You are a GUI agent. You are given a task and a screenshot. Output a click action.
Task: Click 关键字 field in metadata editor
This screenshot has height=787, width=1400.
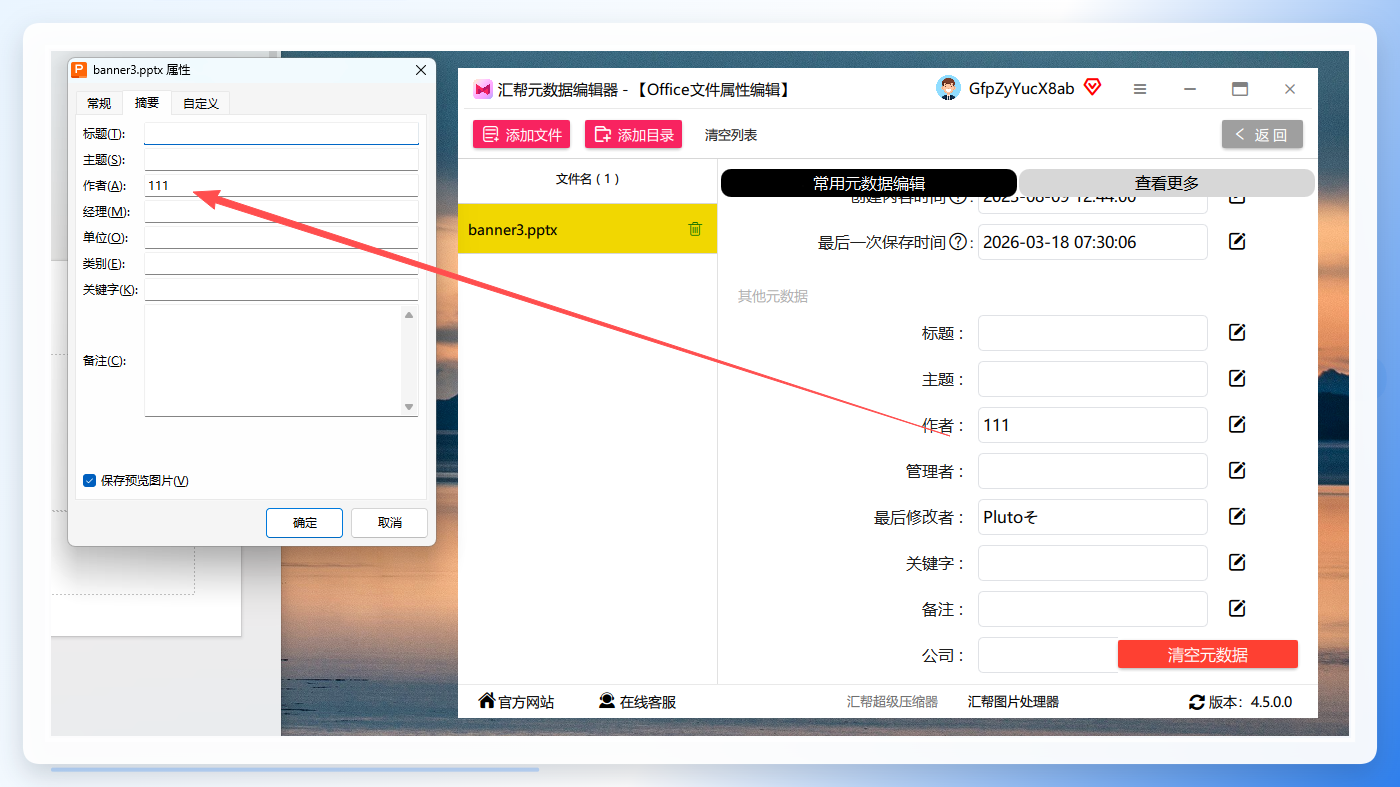click(1093, 563)
